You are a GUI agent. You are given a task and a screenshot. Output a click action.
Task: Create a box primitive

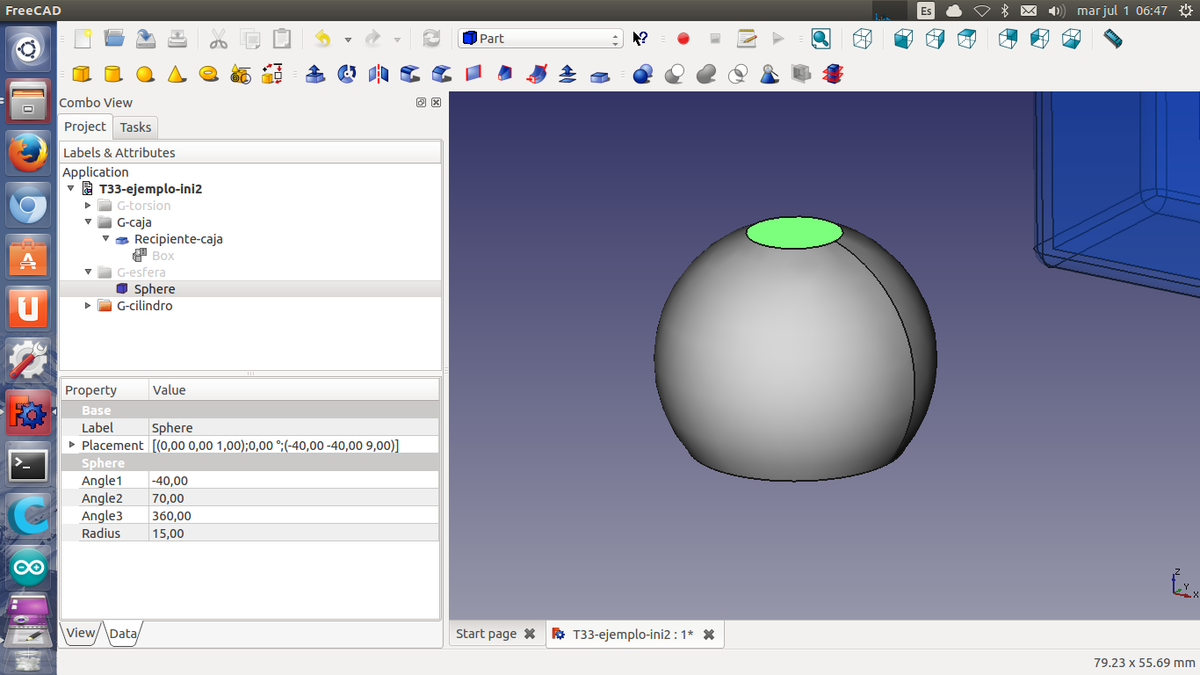click(82, 74)
